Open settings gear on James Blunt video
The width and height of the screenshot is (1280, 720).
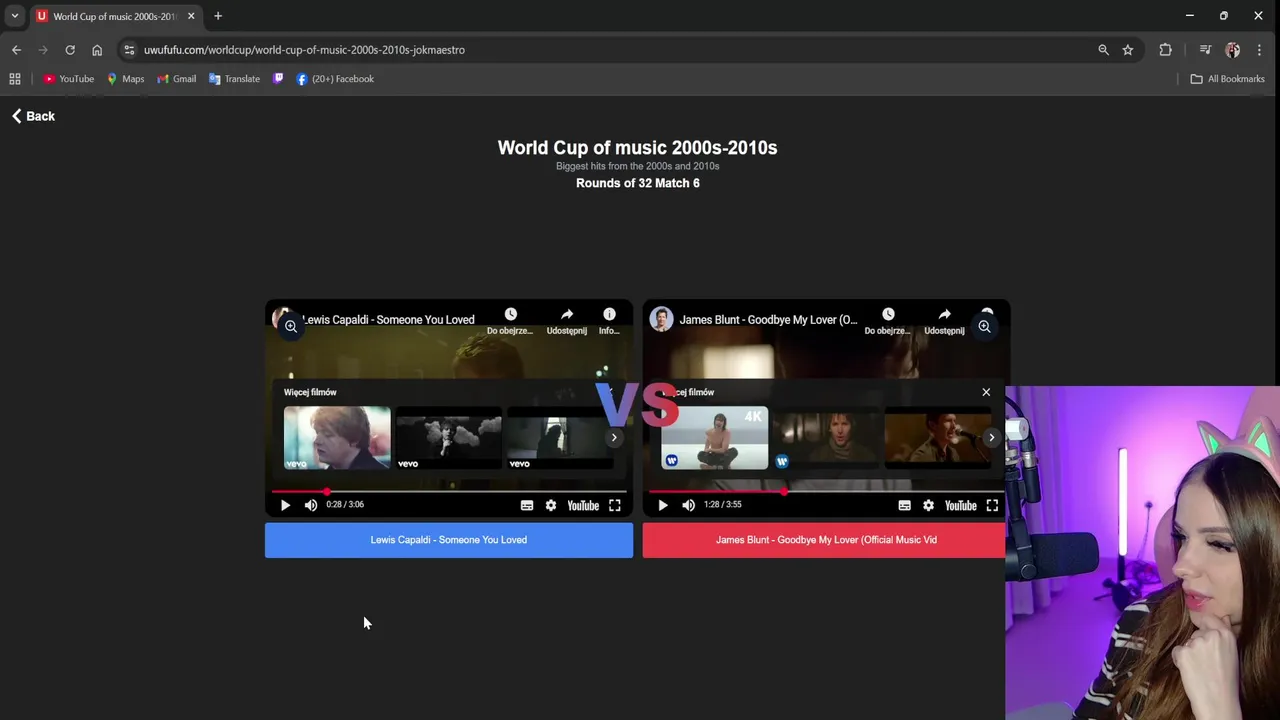click(x=928, y=505)
